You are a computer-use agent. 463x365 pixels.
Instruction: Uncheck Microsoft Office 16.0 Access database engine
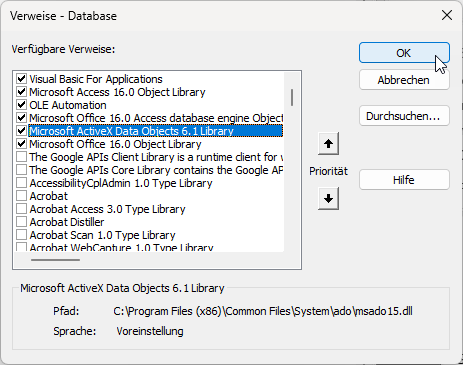point(22,118)
